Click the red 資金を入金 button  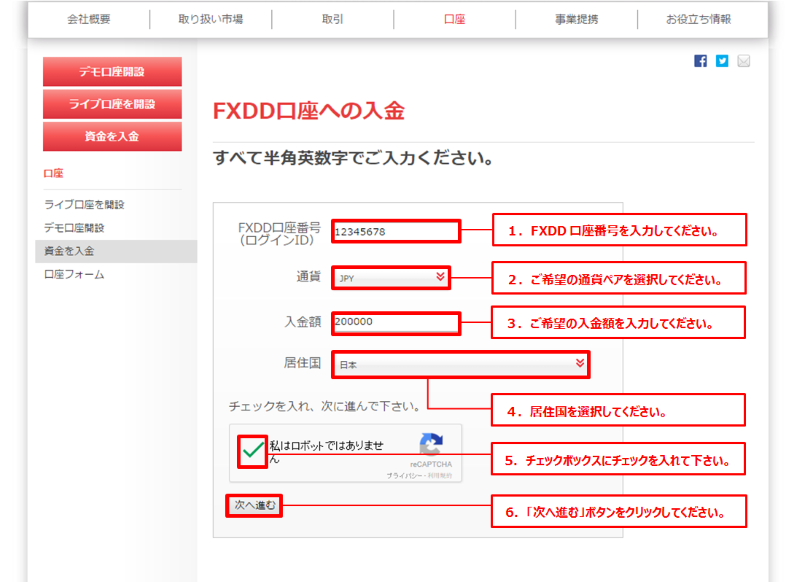pos(112,136)
